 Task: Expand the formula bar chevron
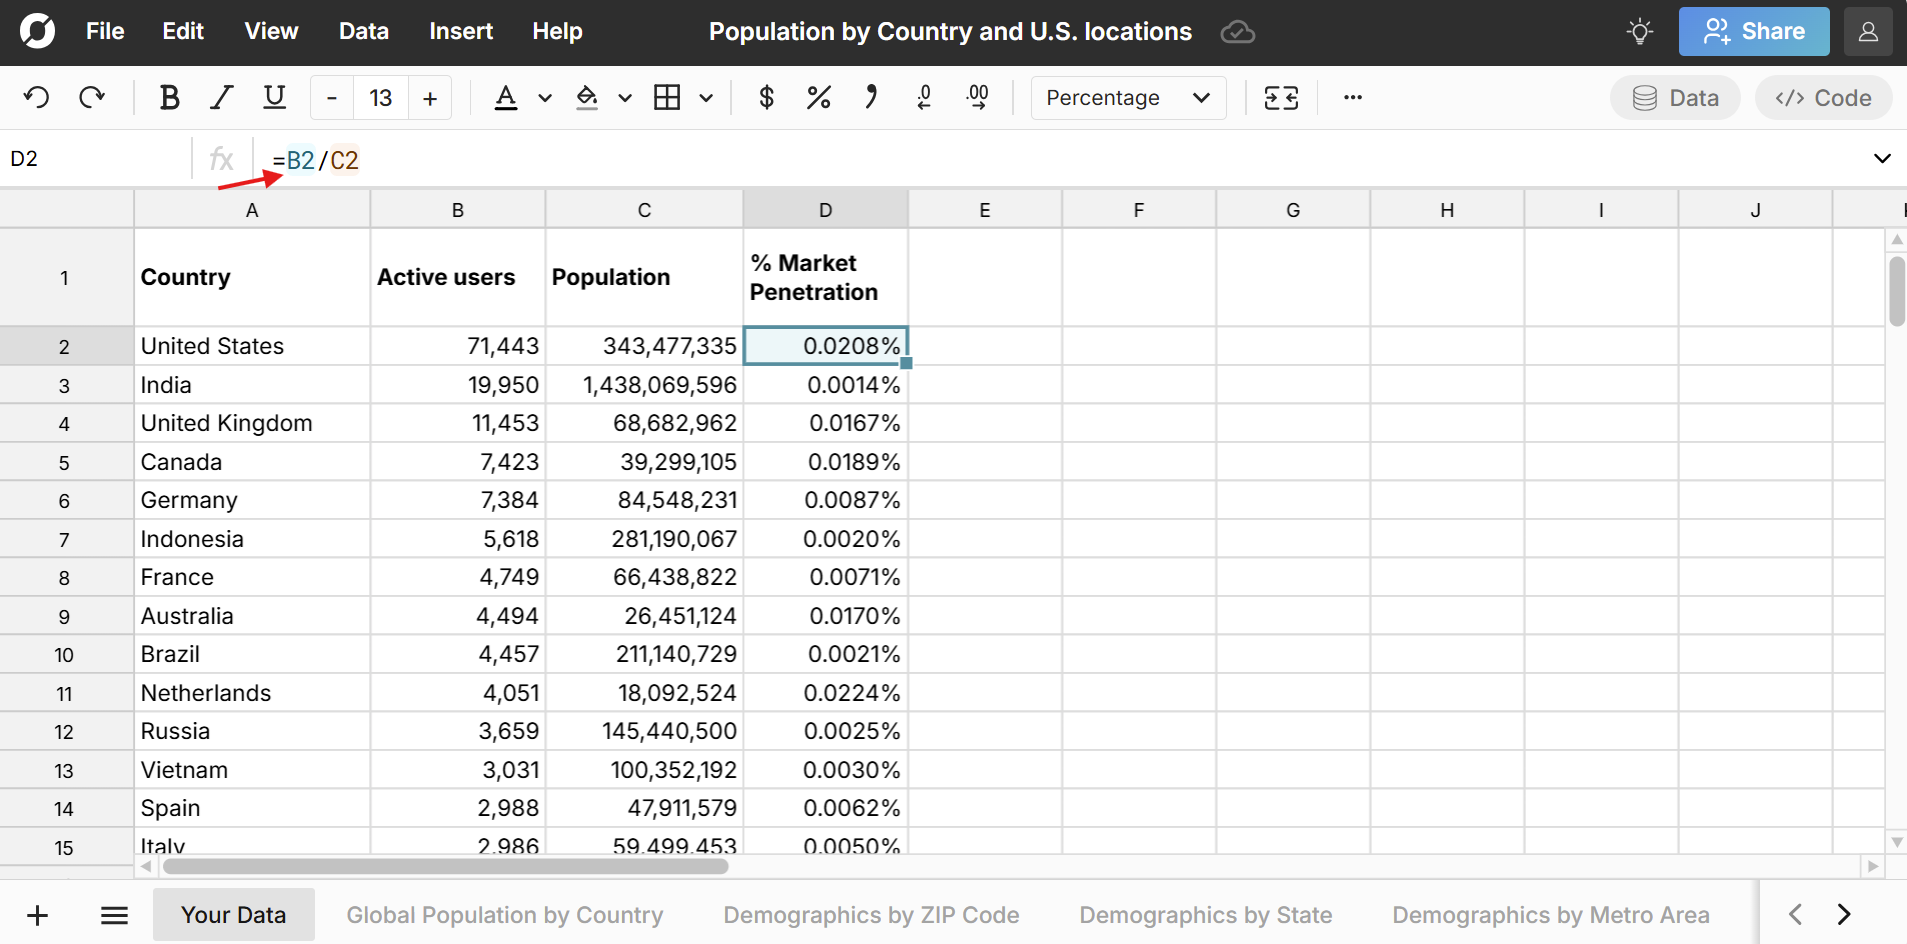coord(1883,158)
